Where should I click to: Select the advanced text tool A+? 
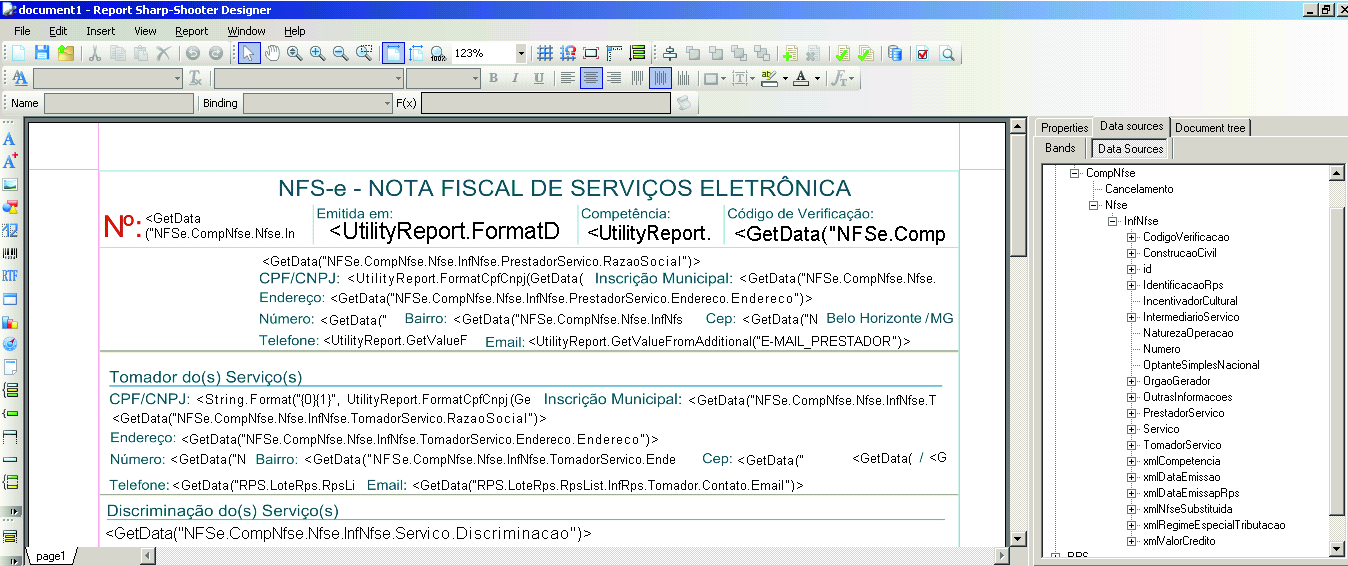(10, 161)
